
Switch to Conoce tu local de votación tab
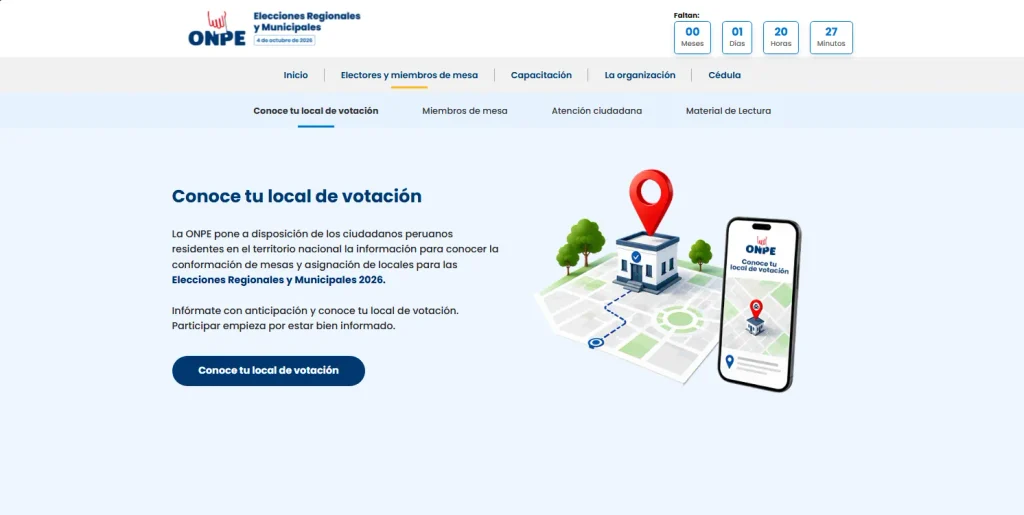click(x=316, y=111)
